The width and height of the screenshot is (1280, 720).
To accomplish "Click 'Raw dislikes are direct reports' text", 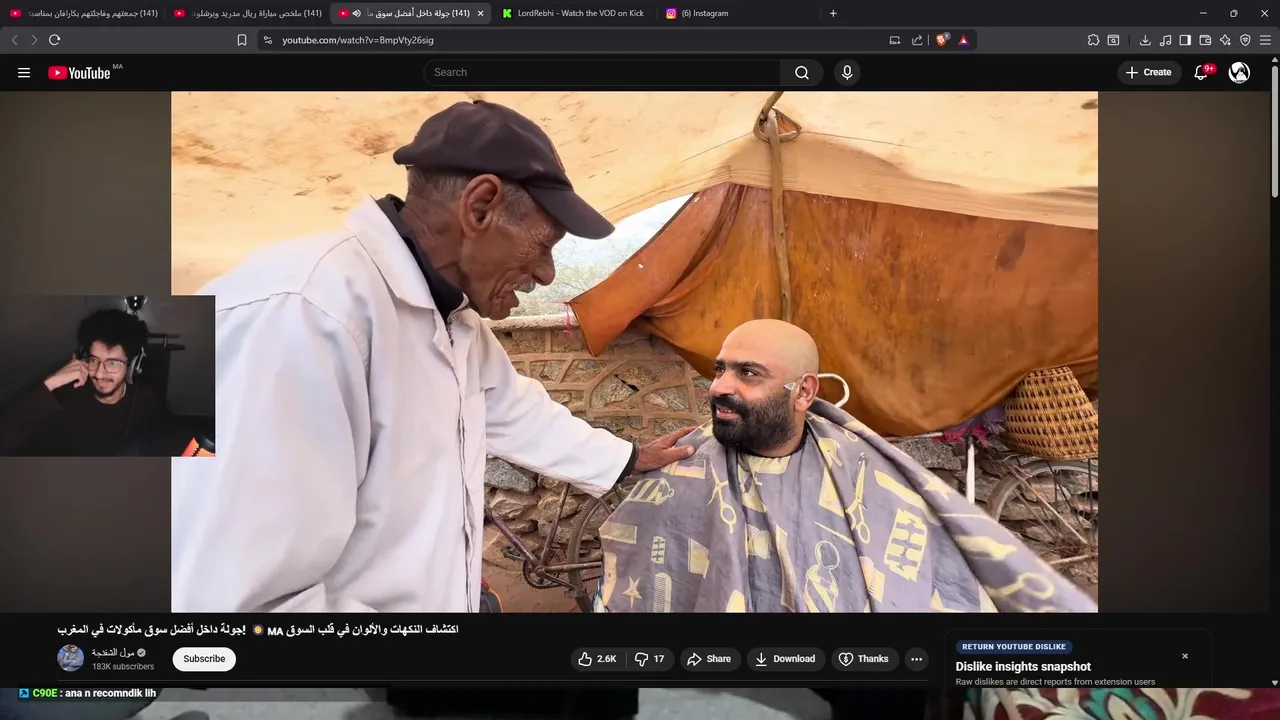I will 1055,682.
